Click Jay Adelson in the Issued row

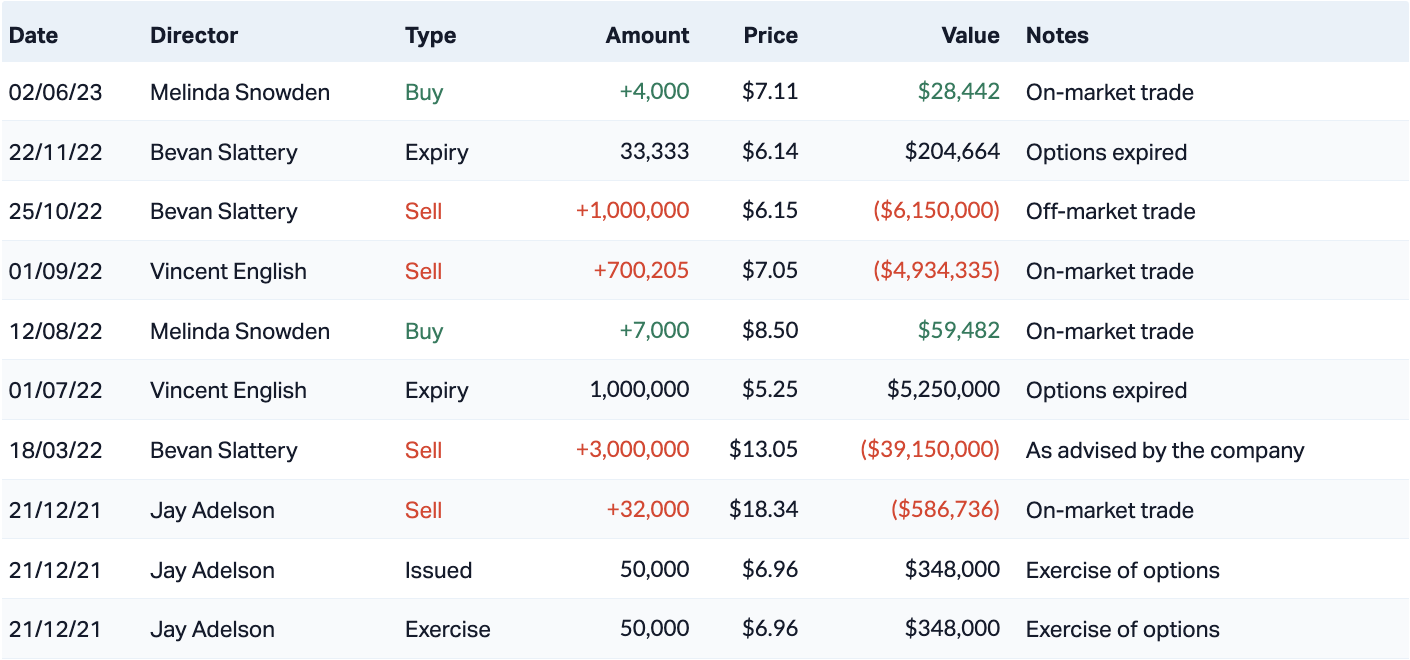pyautogui.click(x=212, y=570)
